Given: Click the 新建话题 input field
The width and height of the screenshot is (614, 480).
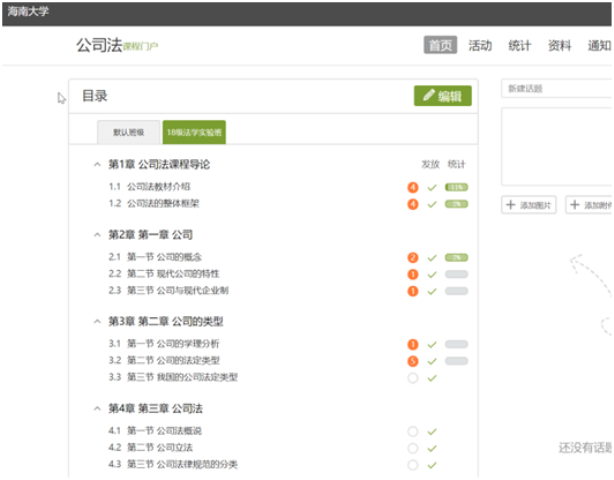Looking at the screenshot, I should pos(556,89).
